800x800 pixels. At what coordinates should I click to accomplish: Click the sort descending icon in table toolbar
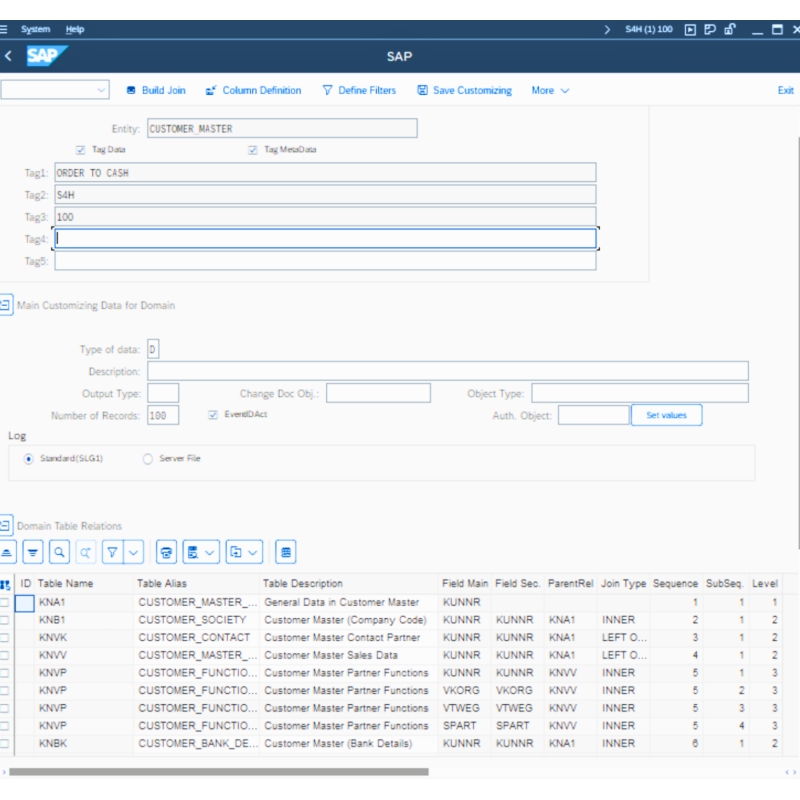tap(33, 552)
